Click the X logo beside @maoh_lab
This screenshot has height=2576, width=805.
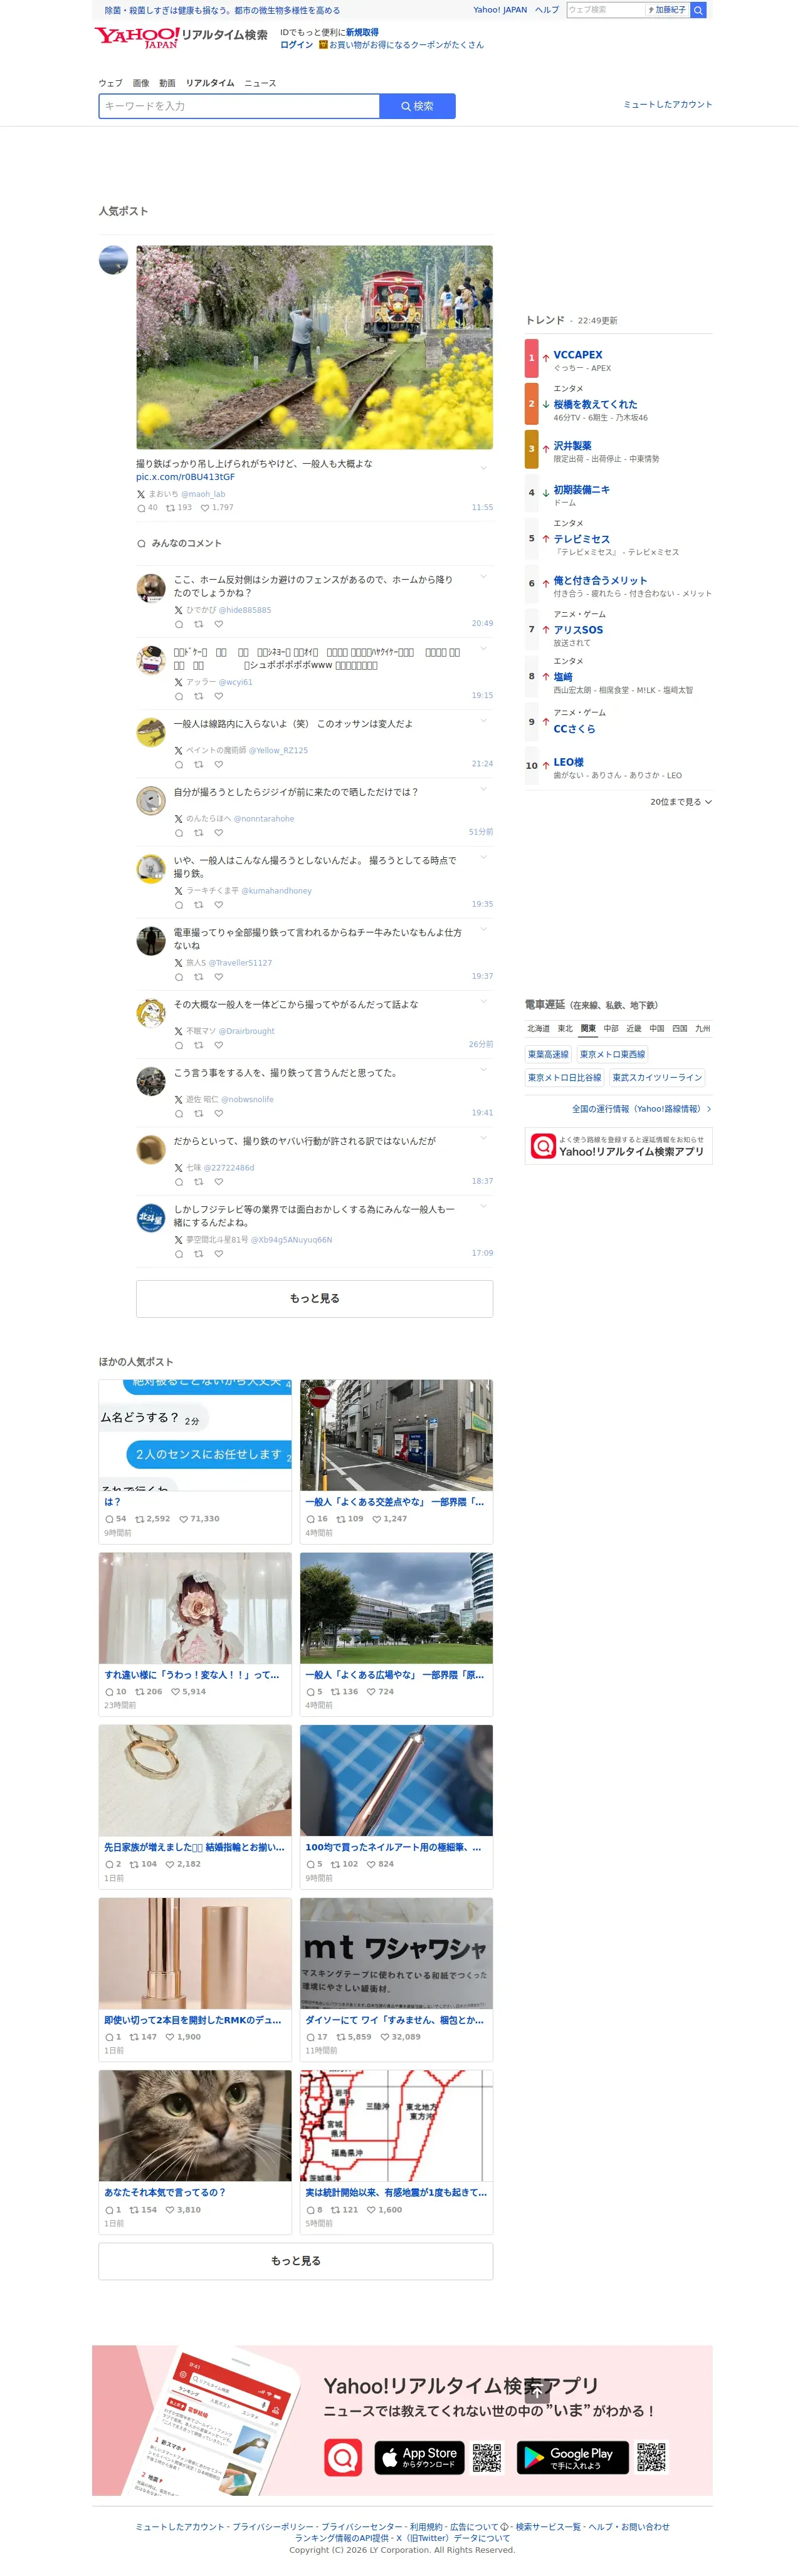[141, 494]
